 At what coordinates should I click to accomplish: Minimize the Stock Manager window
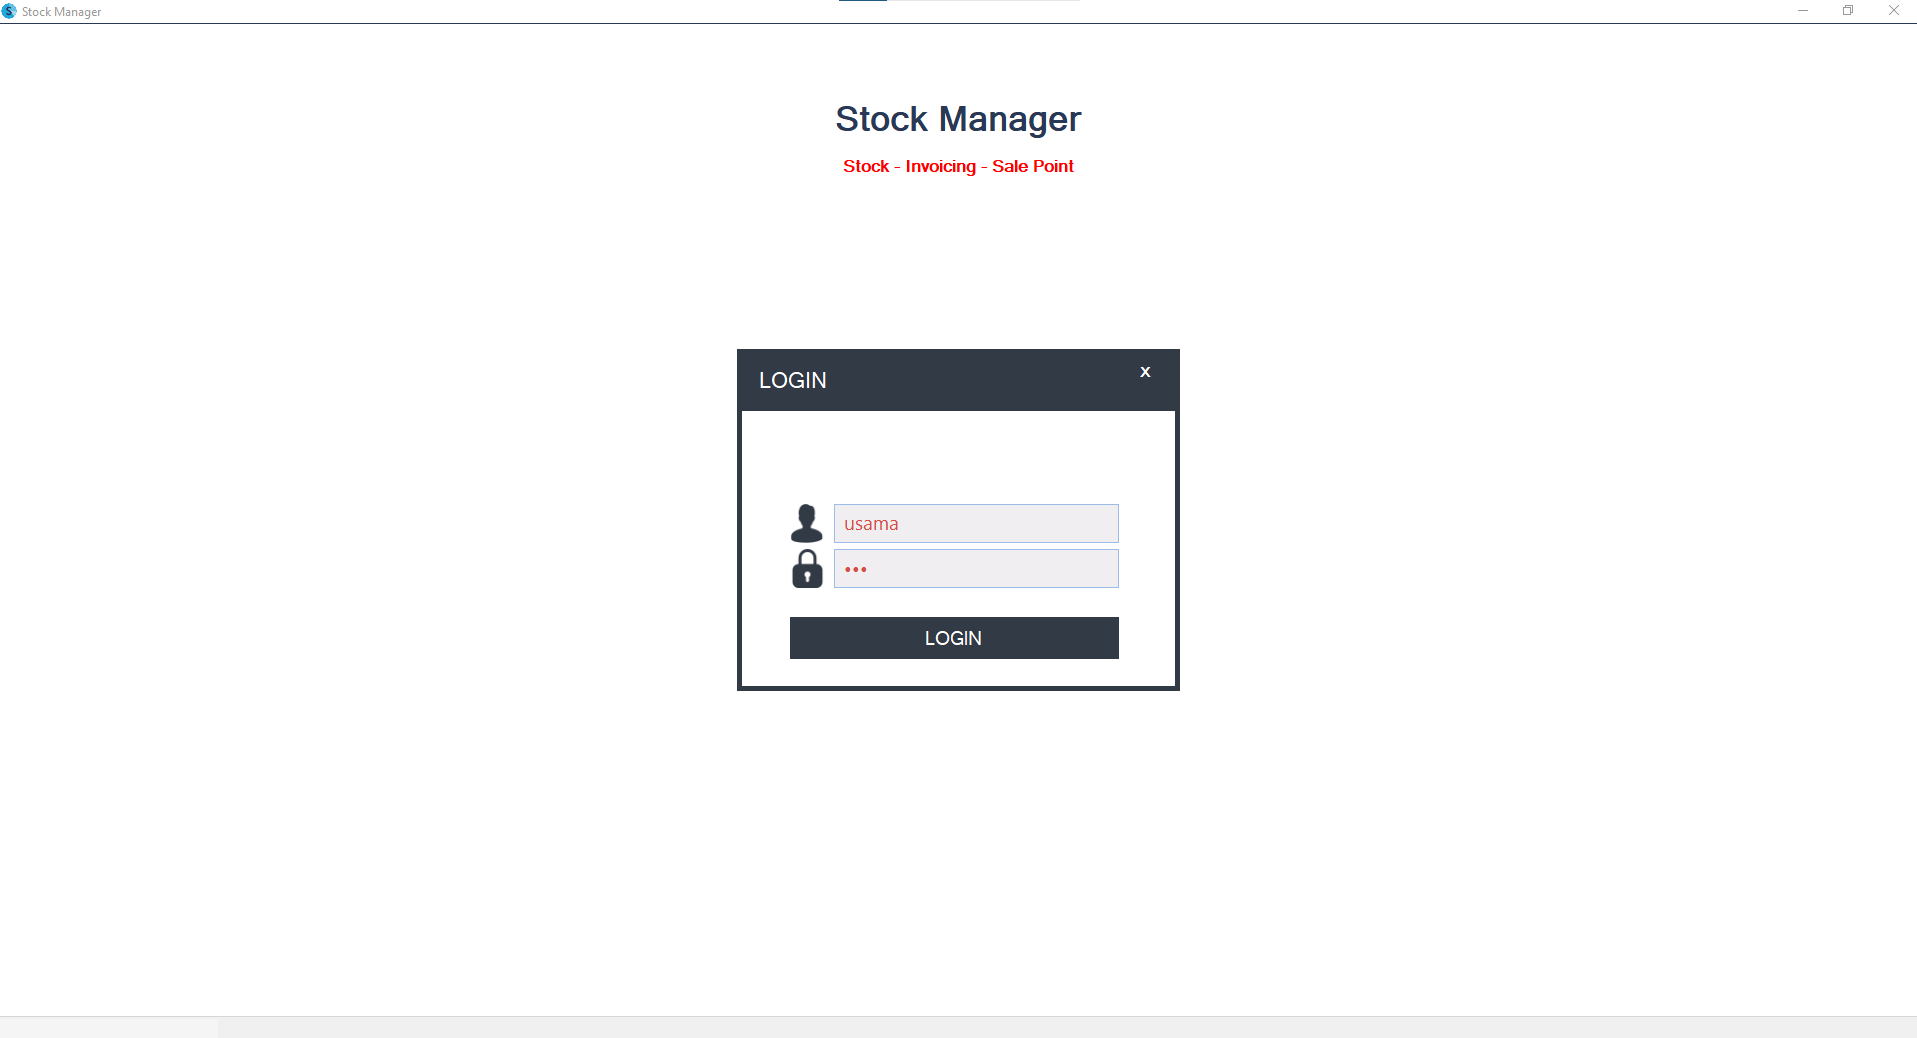click(1803, 11)
